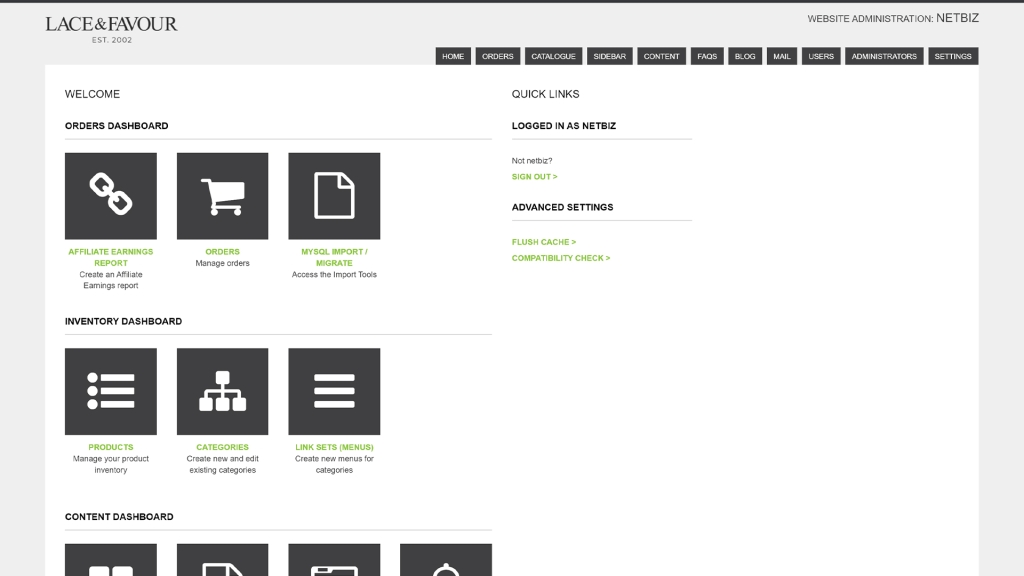The image size is (1024, 576).
Task: Switch to the Blog navigation tab
Action: (x=745, y=57)
